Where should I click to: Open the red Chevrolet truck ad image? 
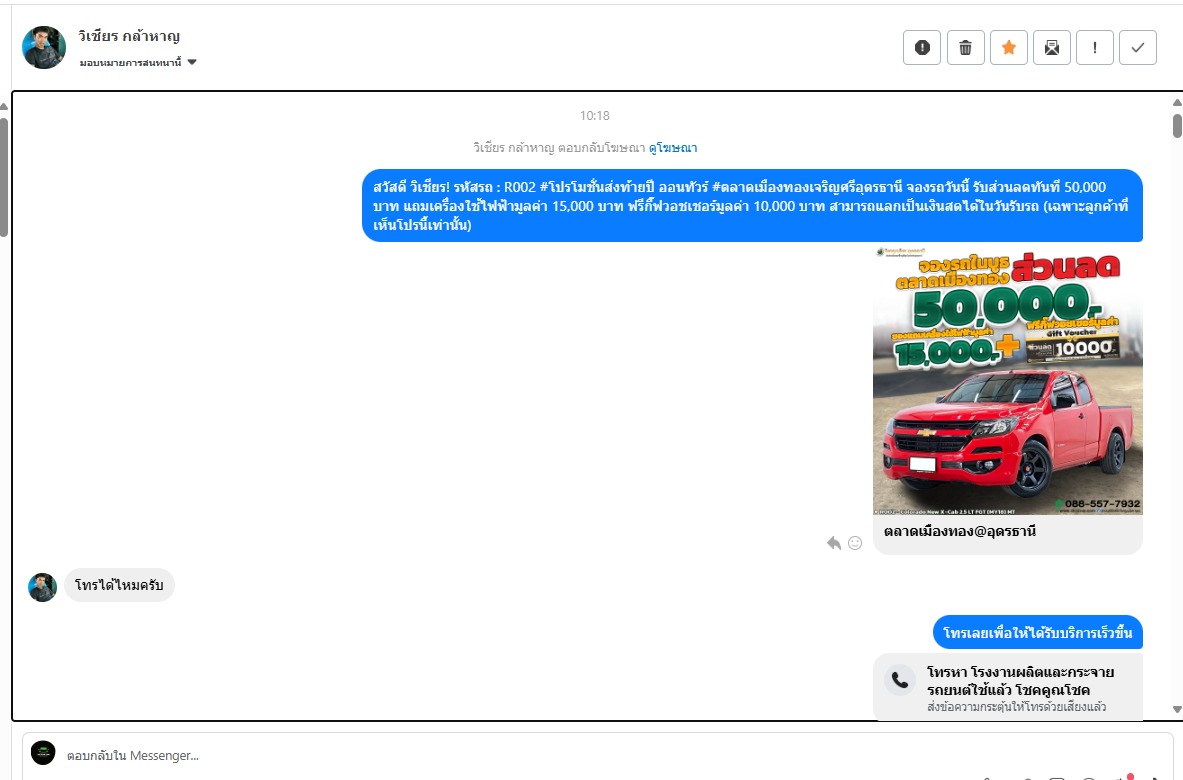point(1007,381)
